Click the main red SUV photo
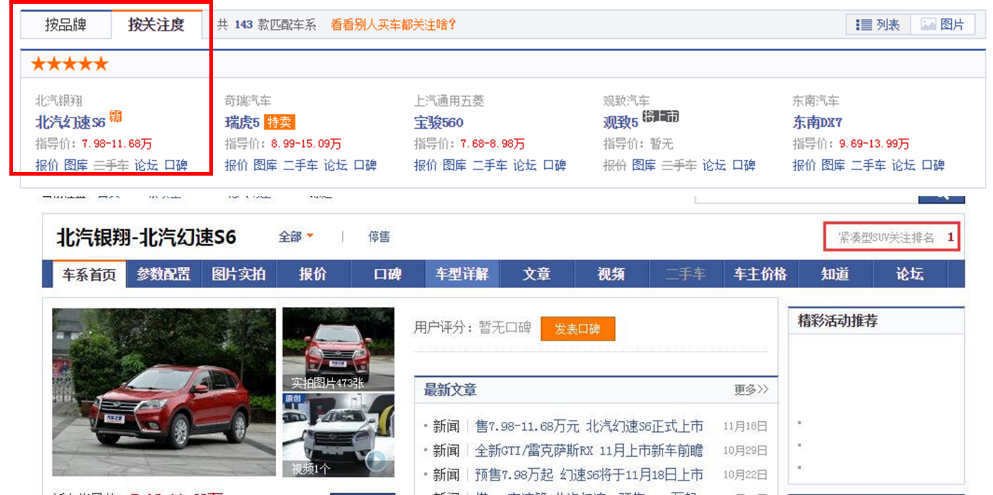The width and height of the screenshot is (993, 495). click(164, 392)
